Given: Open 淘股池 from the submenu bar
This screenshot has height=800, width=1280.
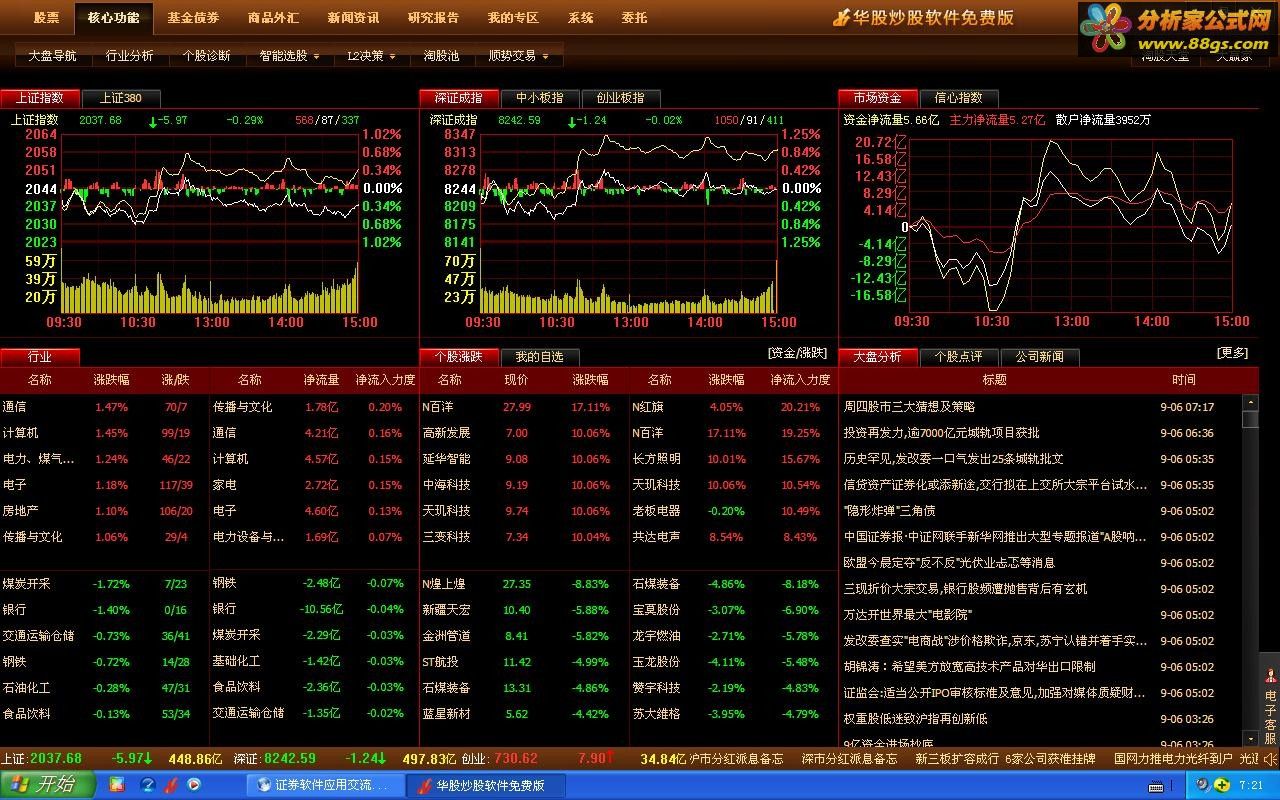Looking at the screenshot, I should tap(441, 56).
